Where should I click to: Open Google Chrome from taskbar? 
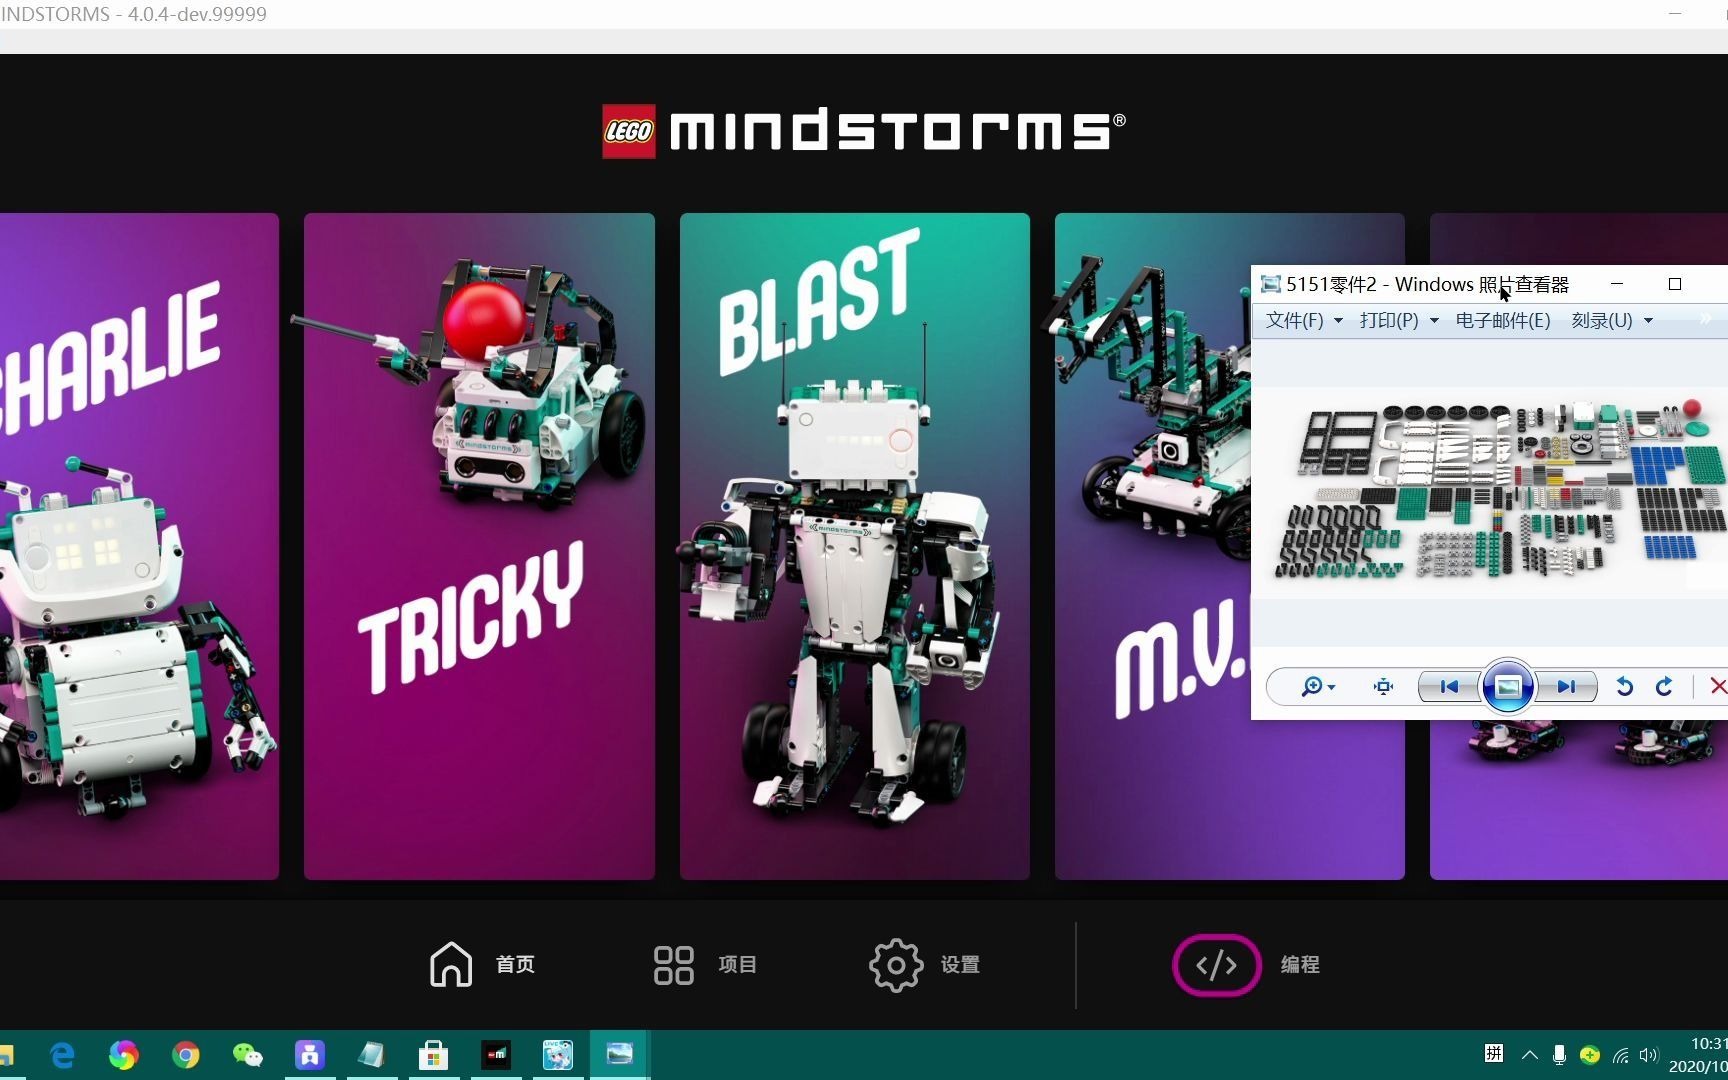(x=186, y=1055)
